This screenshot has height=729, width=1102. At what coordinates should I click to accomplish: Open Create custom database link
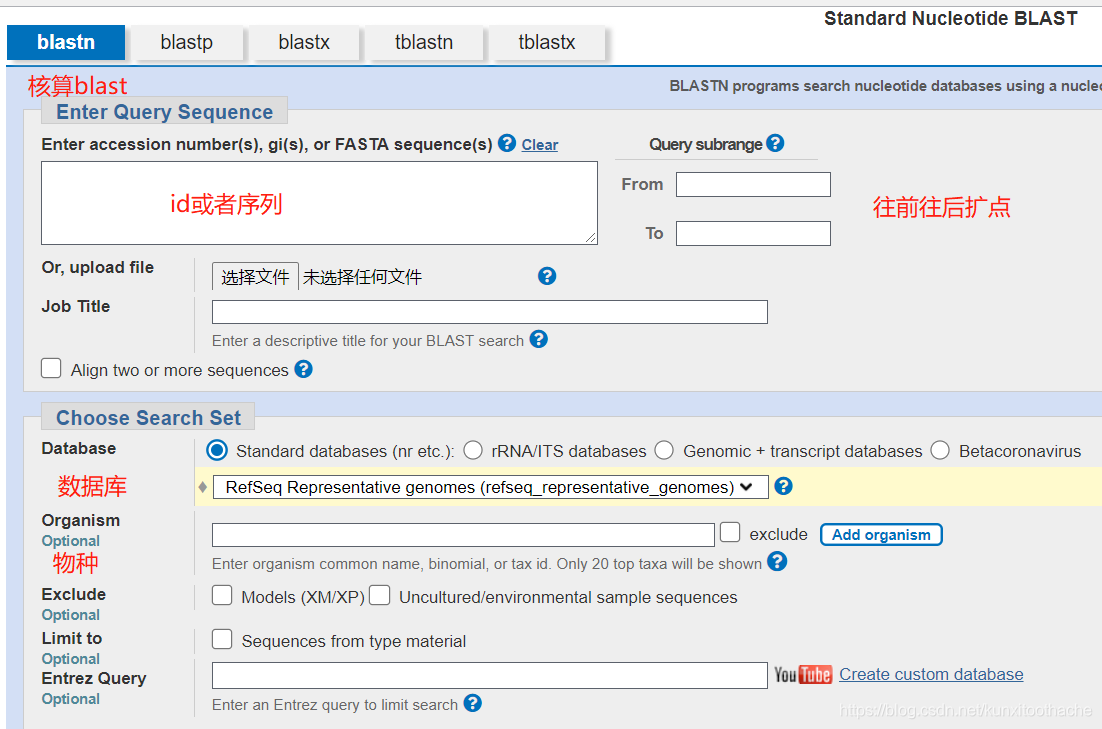tap(931, 674)
